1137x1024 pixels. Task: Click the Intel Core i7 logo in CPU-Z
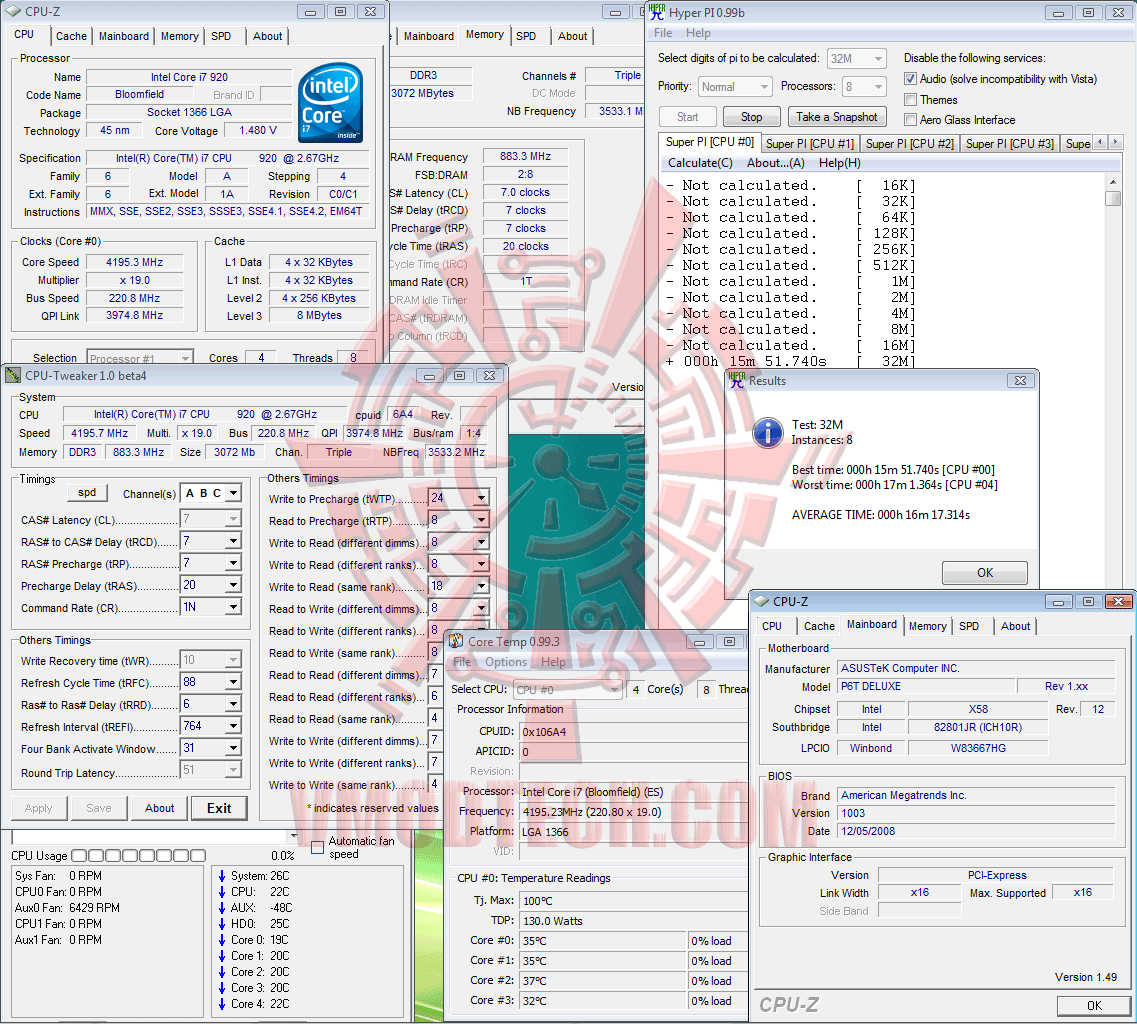coord(331,102)
